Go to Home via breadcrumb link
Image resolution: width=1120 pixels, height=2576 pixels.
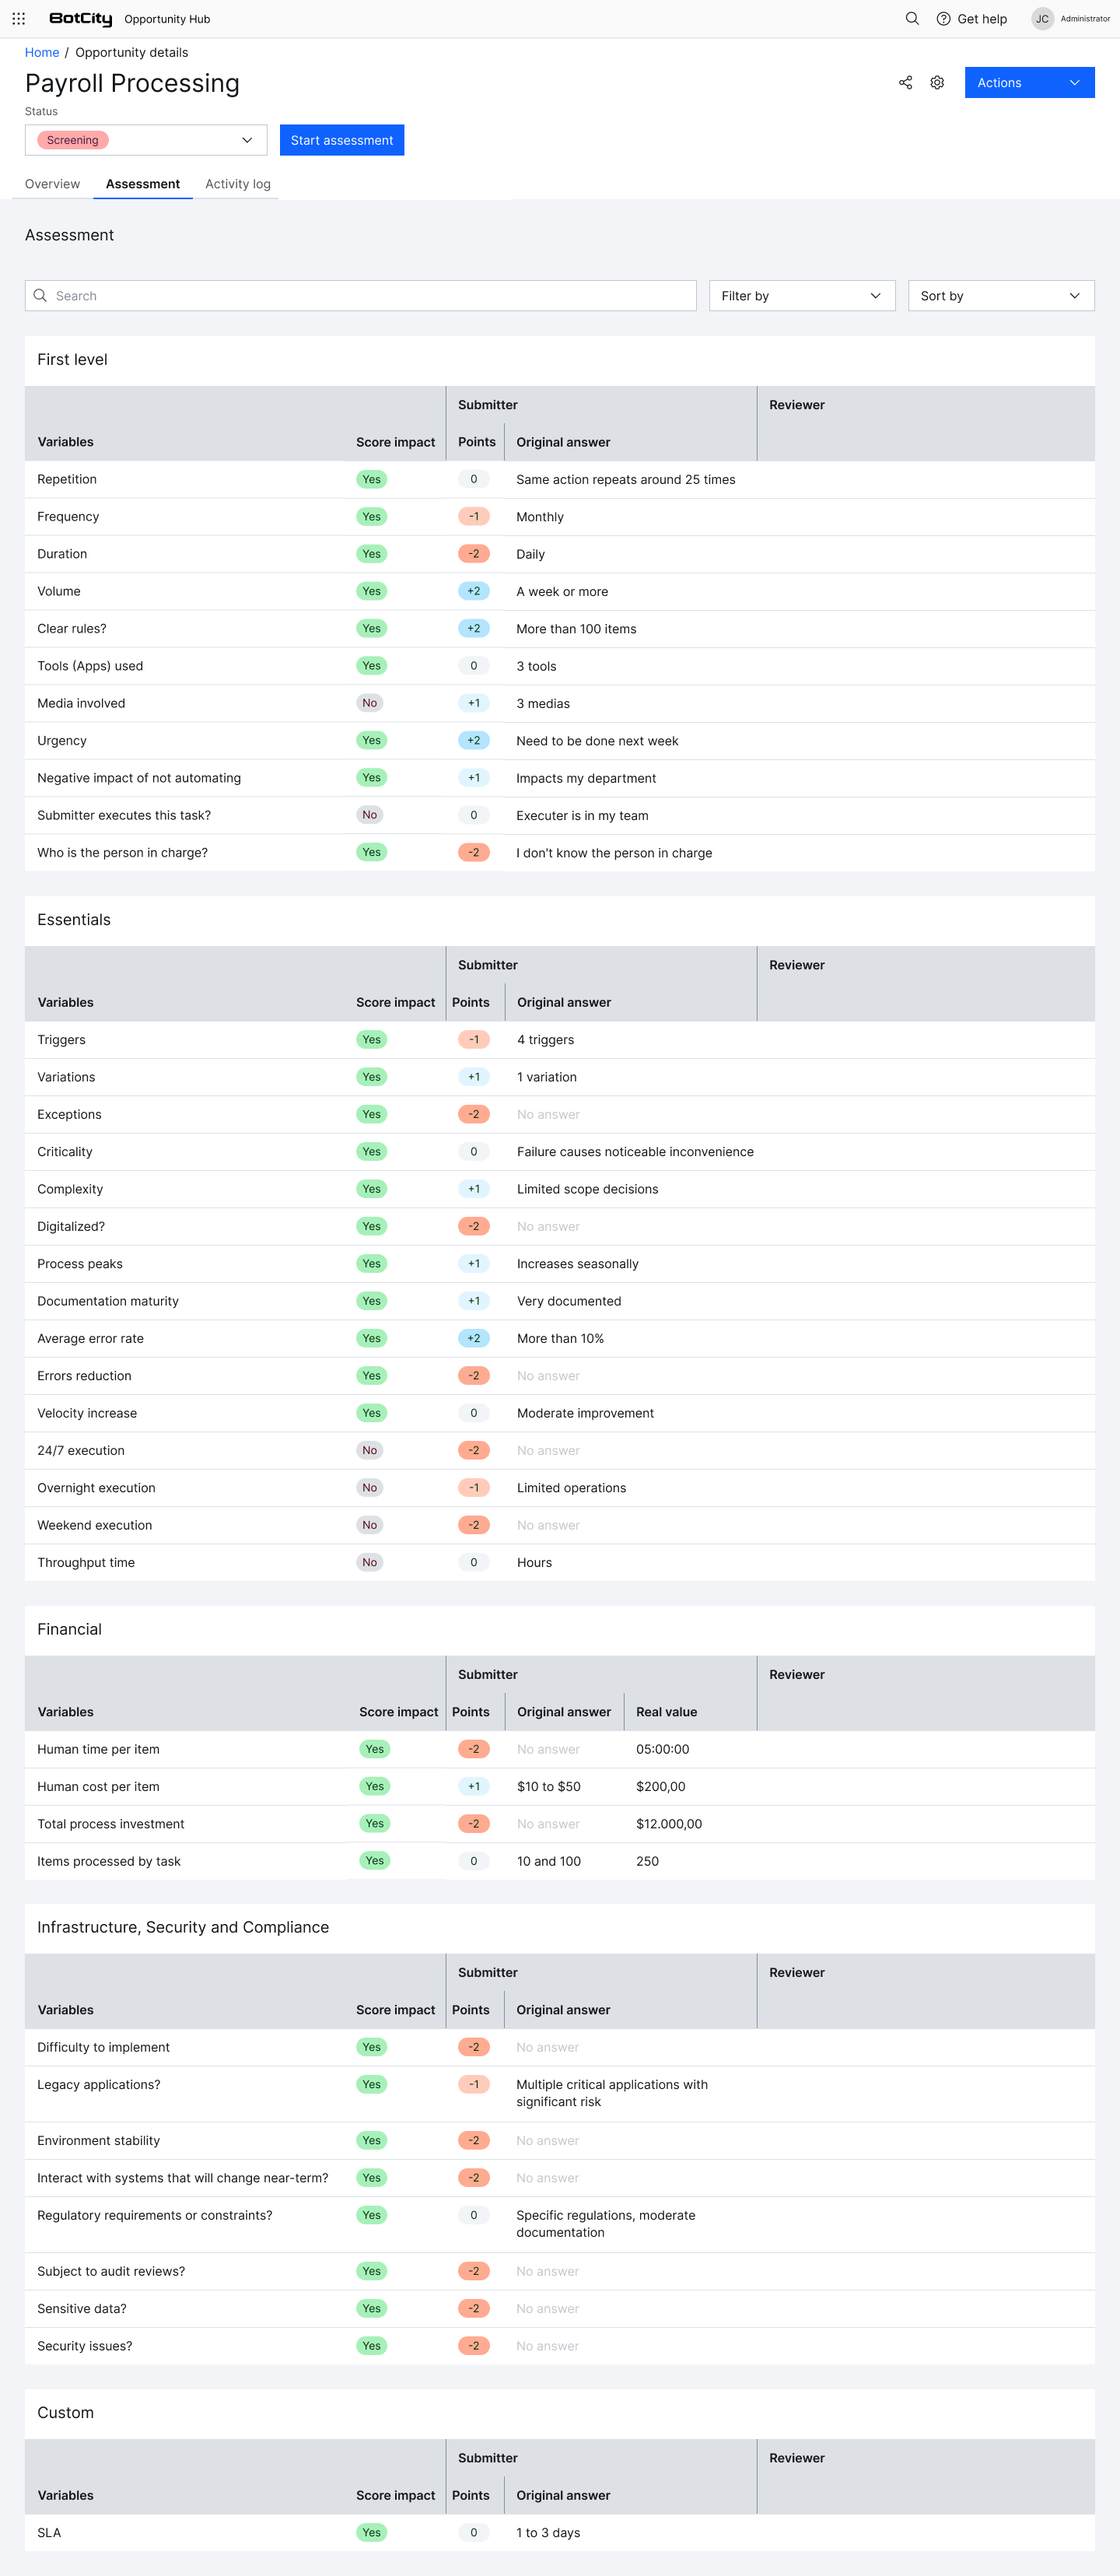[41, 53]
